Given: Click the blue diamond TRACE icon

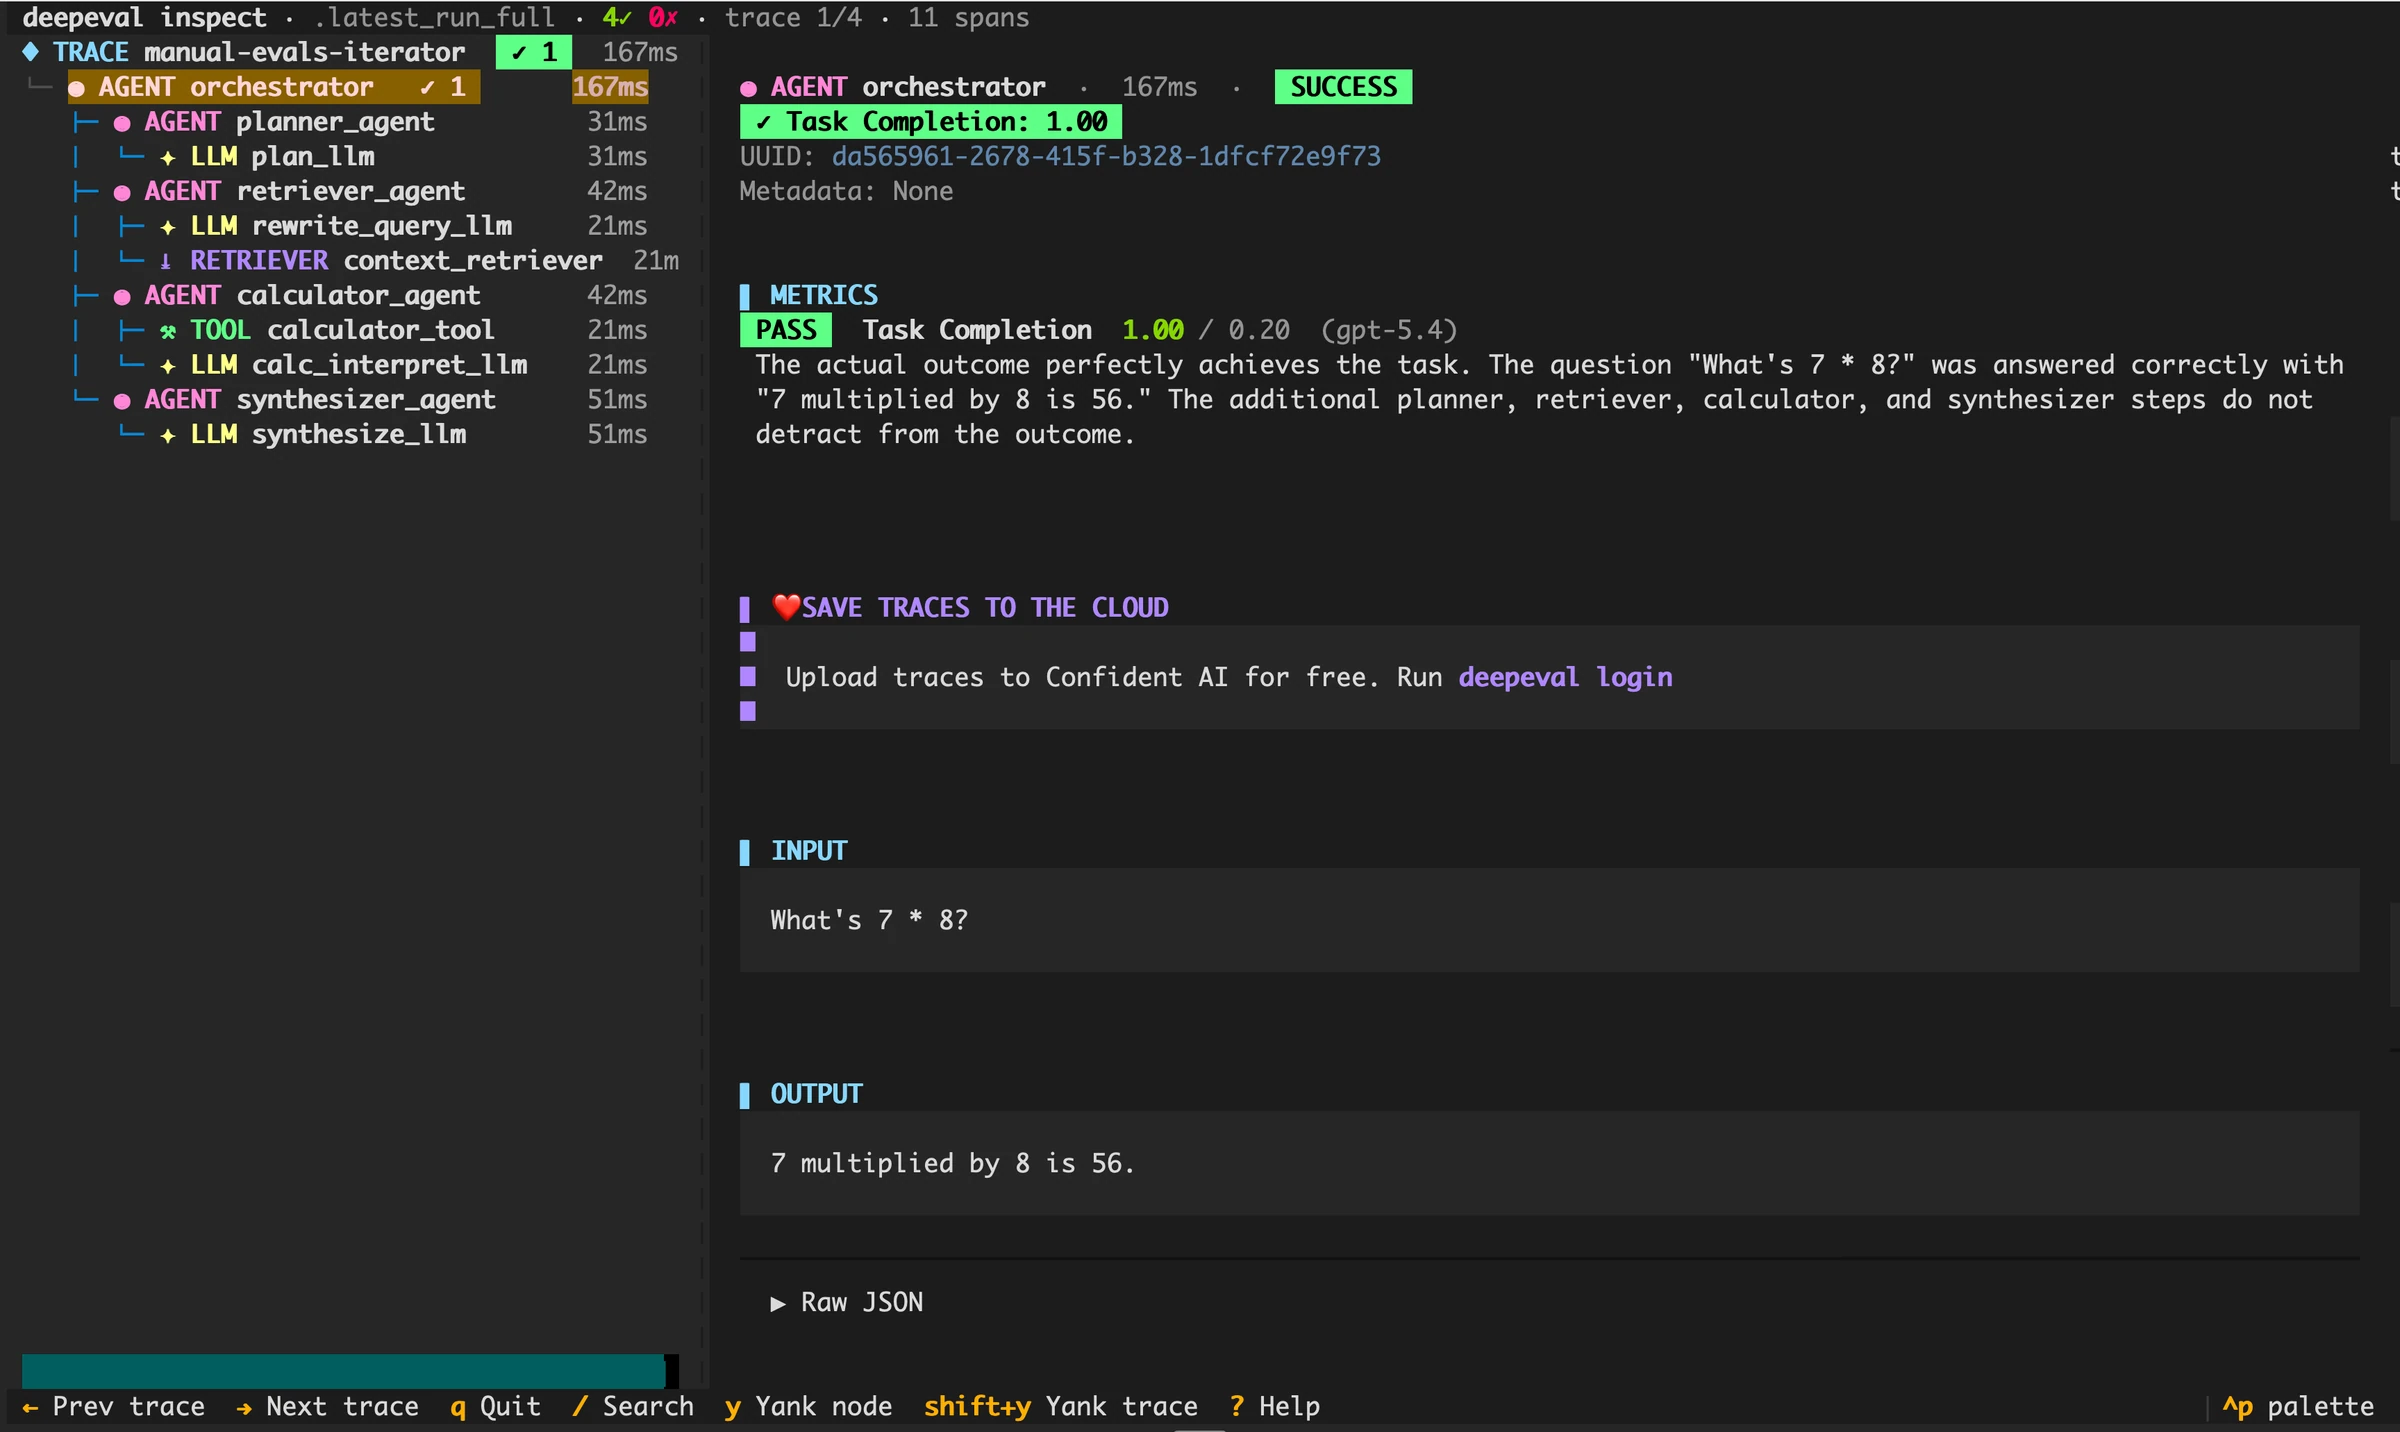Looking at the screenshot, I should click(x=31, y=52).
